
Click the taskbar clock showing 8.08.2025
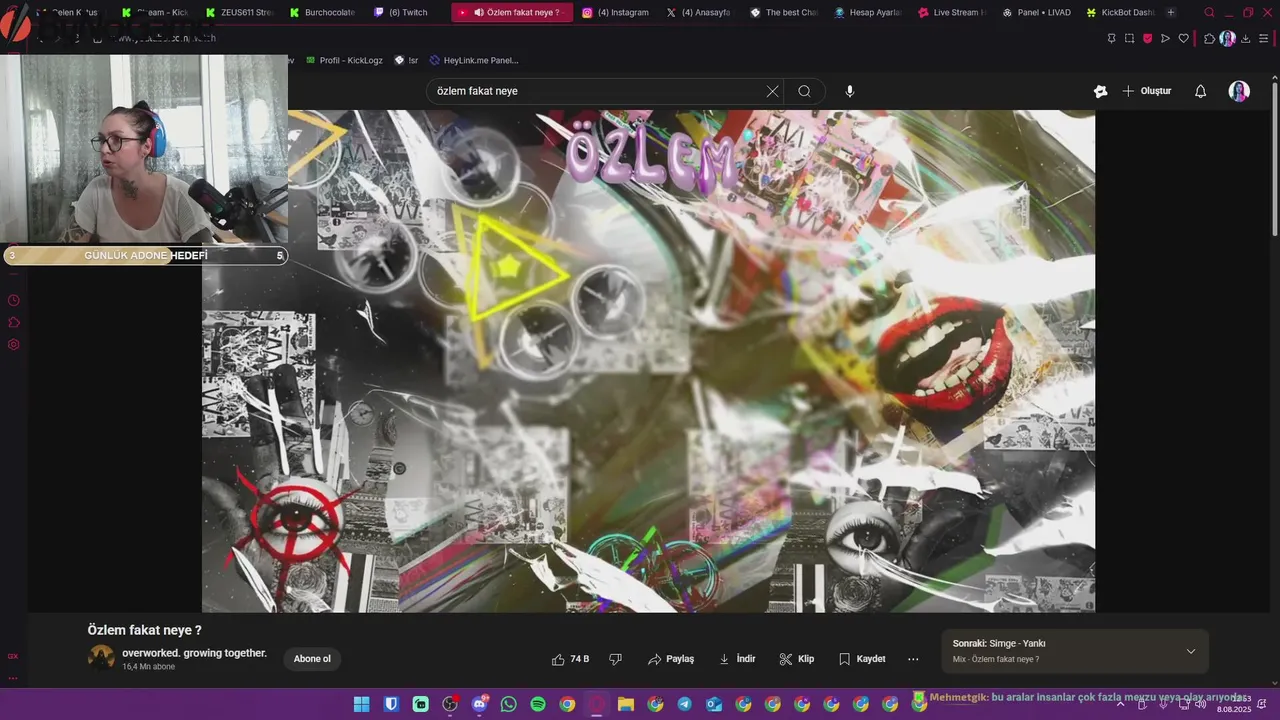[x=1234, y=704]
